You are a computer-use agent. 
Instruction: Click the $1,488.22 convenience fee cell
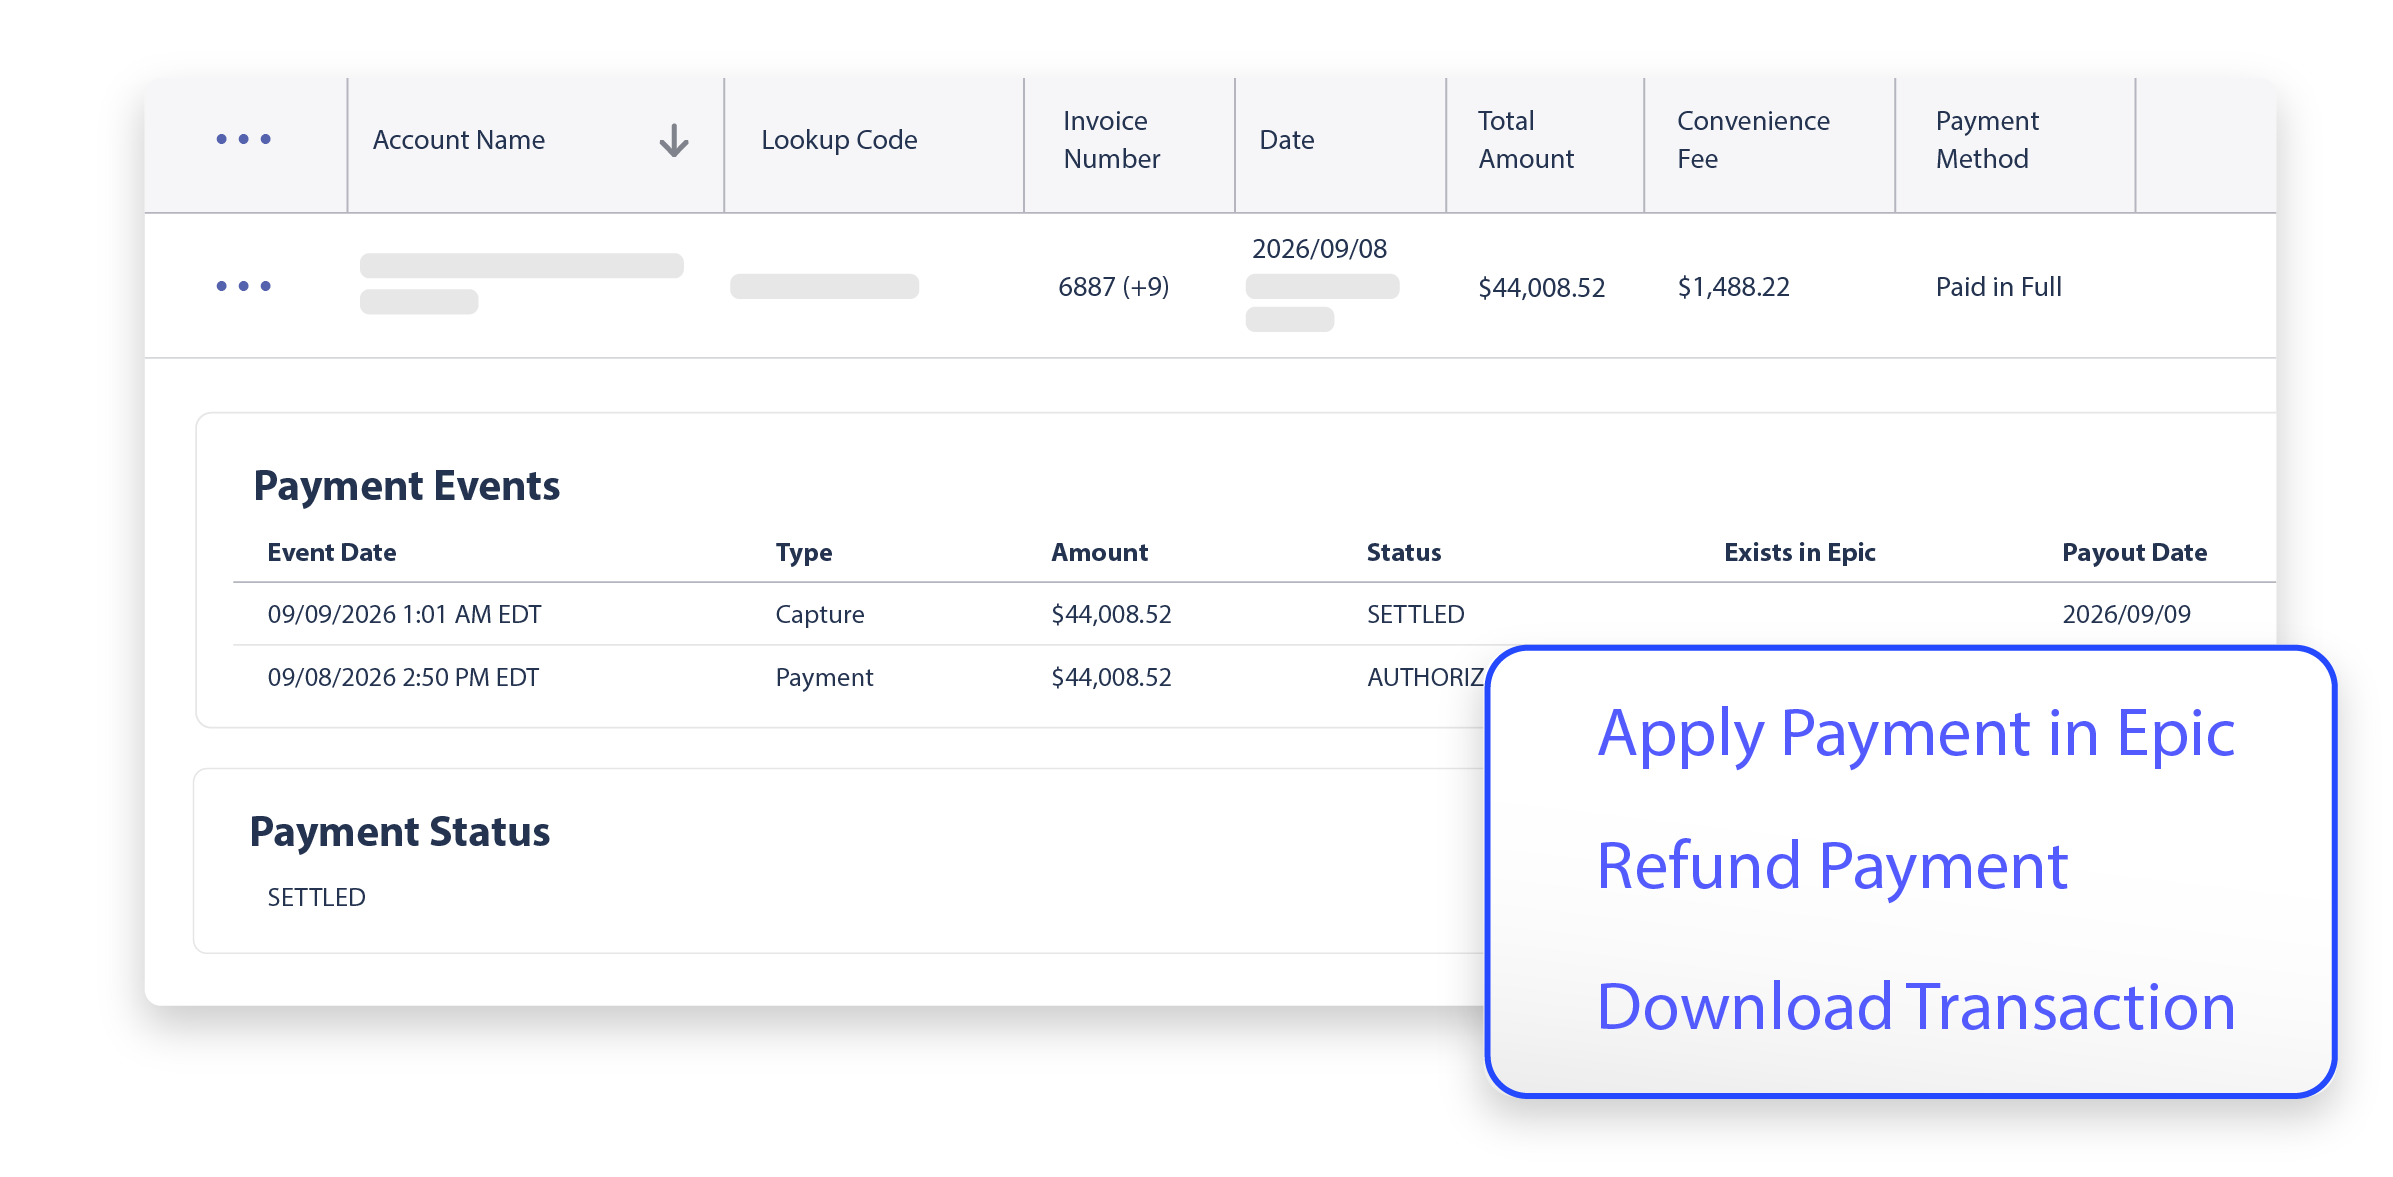(1733, 287)
